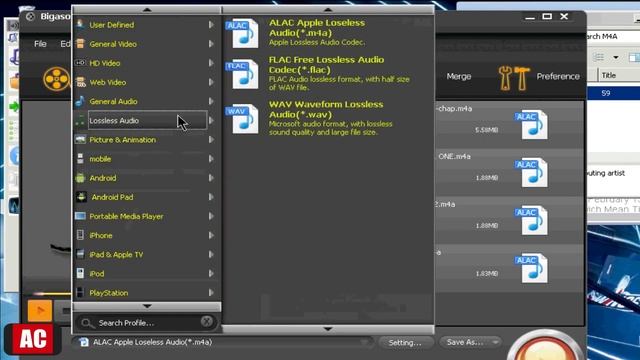Click the Picture & Animation category icon
Viewport: 640px width, 360px height.
point(80,140)
